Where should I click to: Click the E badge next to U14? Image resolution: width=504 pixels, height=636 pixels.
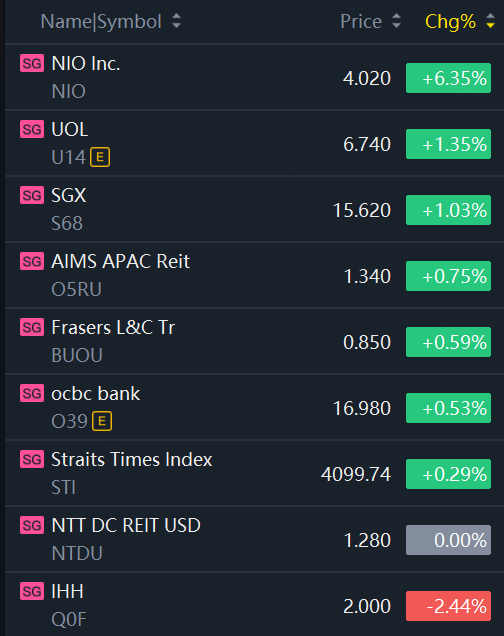pos(100,157)
